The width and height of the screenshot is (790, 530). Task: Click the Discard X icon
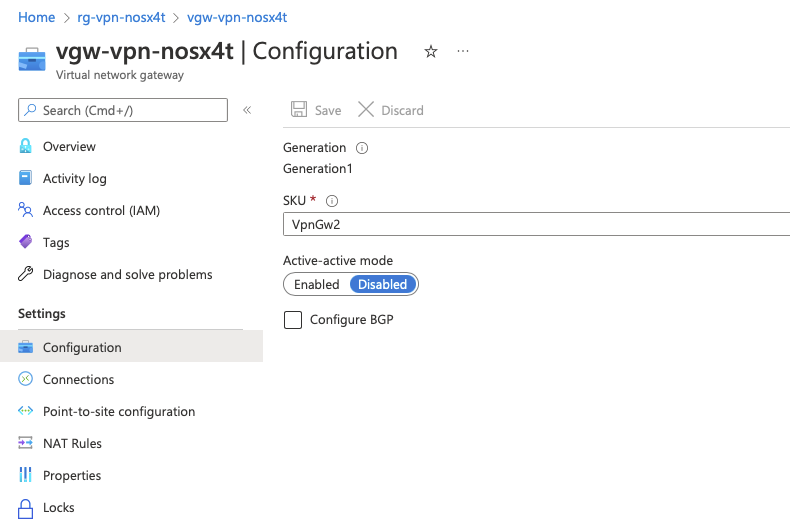[x=366, y=109]
